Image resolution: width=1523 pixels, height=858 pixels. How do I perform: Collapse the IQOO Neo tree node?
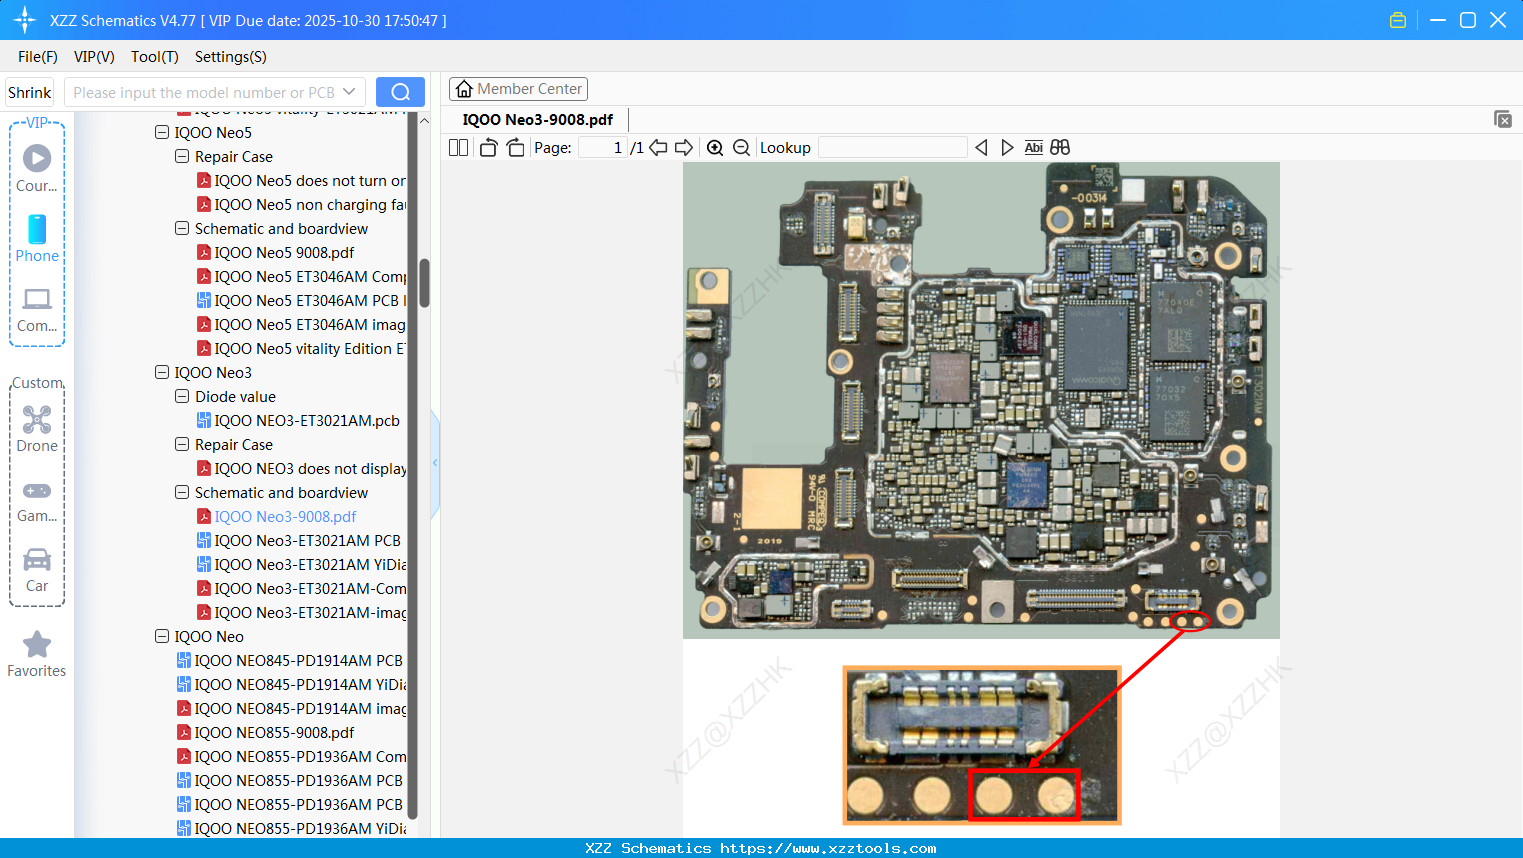tap(162, 636)
